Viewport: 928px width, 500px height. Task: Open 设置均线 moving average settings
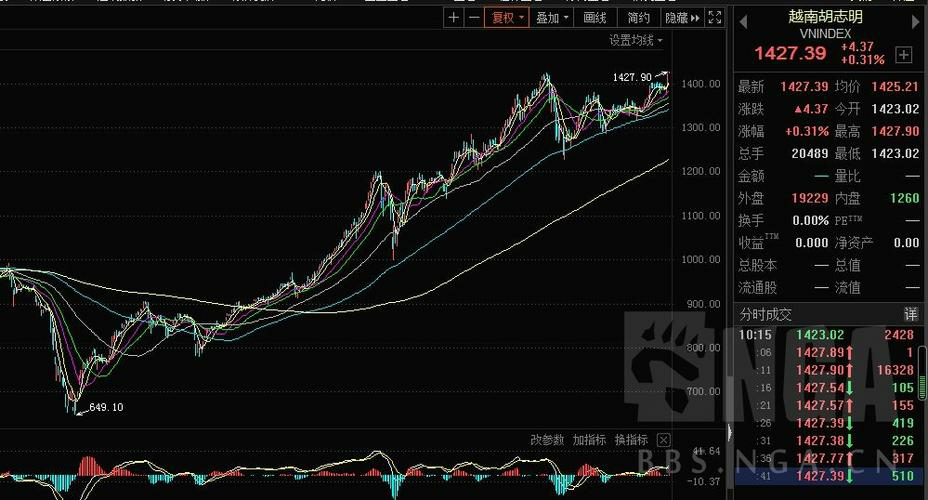636,40
